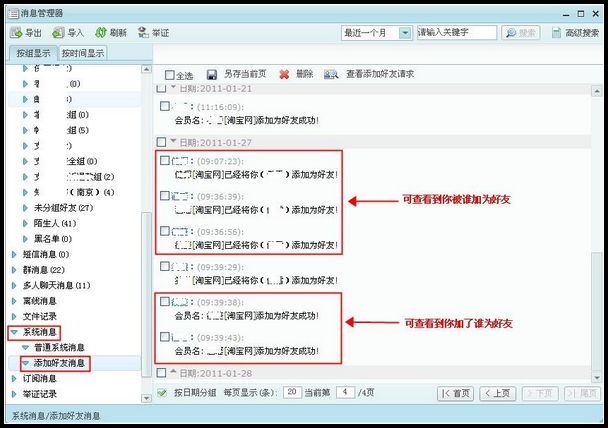Select the 按组显示 tab

[x=33, y=53]
